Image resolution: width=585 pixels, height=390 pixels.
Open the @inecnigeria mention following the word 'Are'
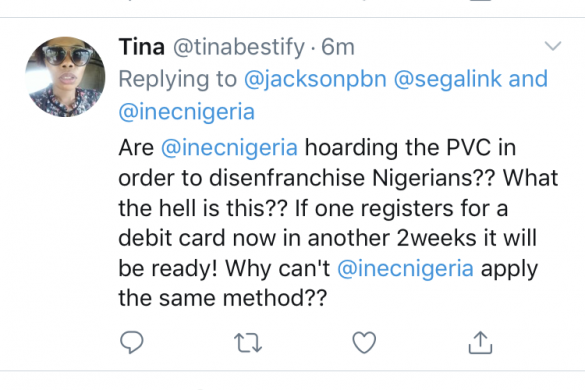[229, 147]
